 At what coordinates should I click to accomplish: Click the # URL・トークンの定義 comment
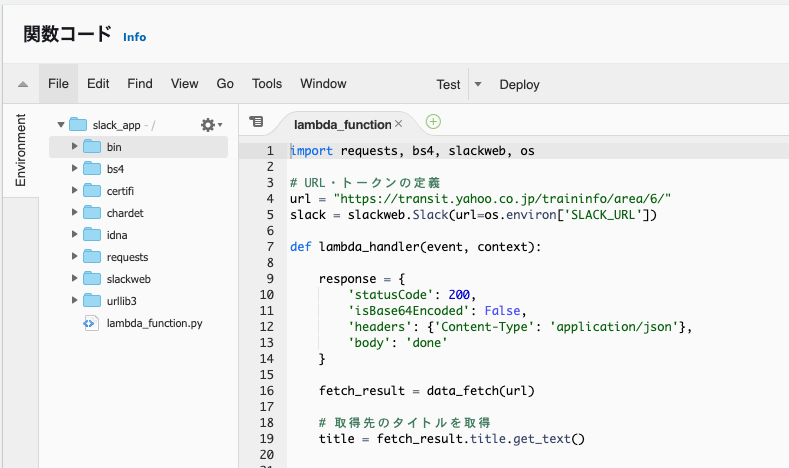[365, 183]
